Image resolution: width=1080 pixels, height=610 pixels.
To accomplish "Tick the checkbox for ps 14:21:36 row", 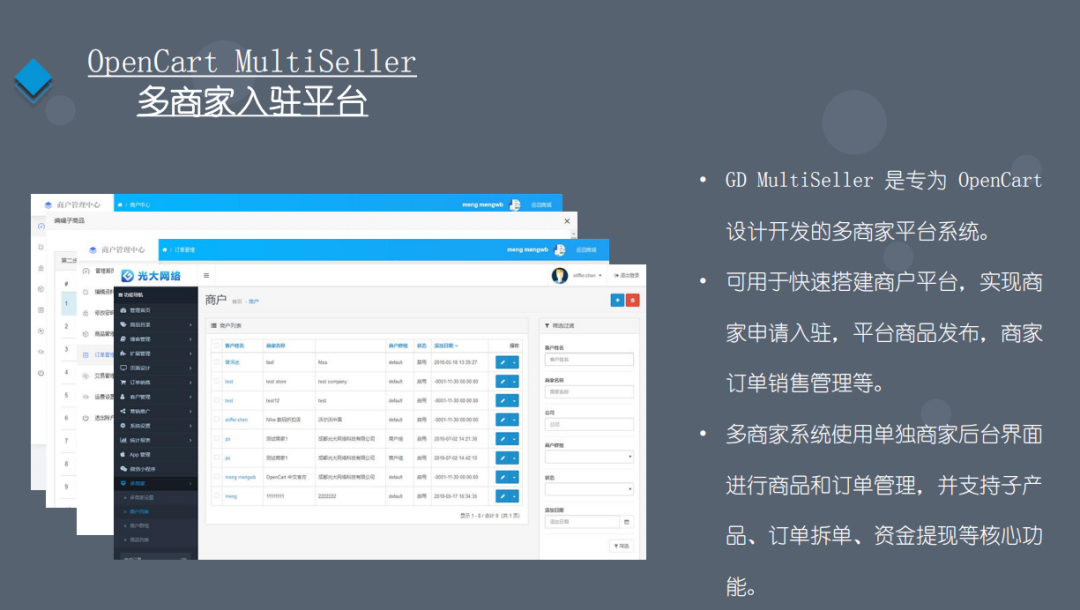I will pyautogui.click(x=217, y=439).
